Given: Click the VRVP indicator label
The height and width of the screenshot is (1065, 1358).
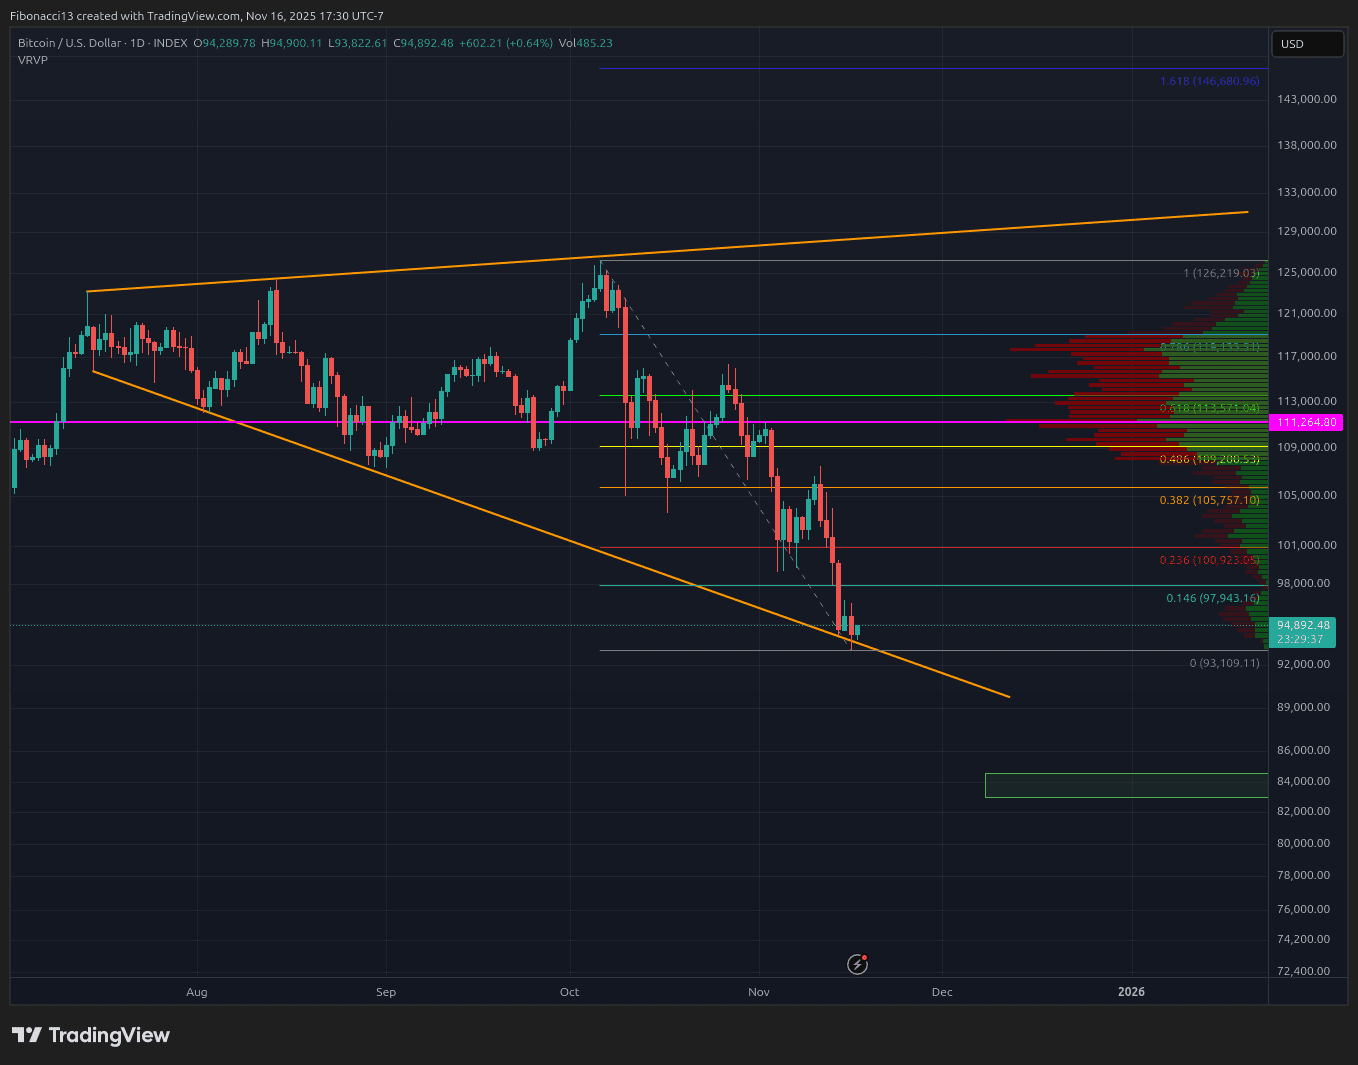Looking at the screenshot, I should tap(33, 60).
